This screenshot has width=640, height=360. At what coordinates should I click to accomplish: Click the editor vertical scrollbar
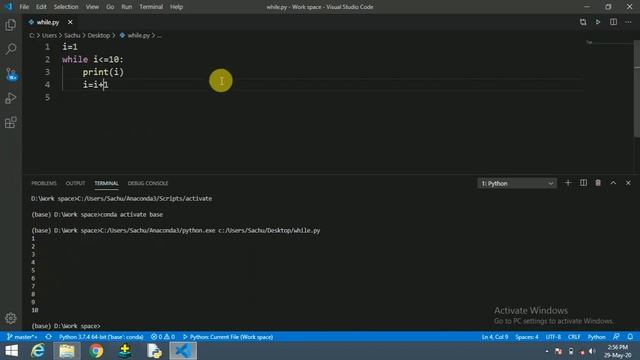pyautogui.click(x=637, y=89)
